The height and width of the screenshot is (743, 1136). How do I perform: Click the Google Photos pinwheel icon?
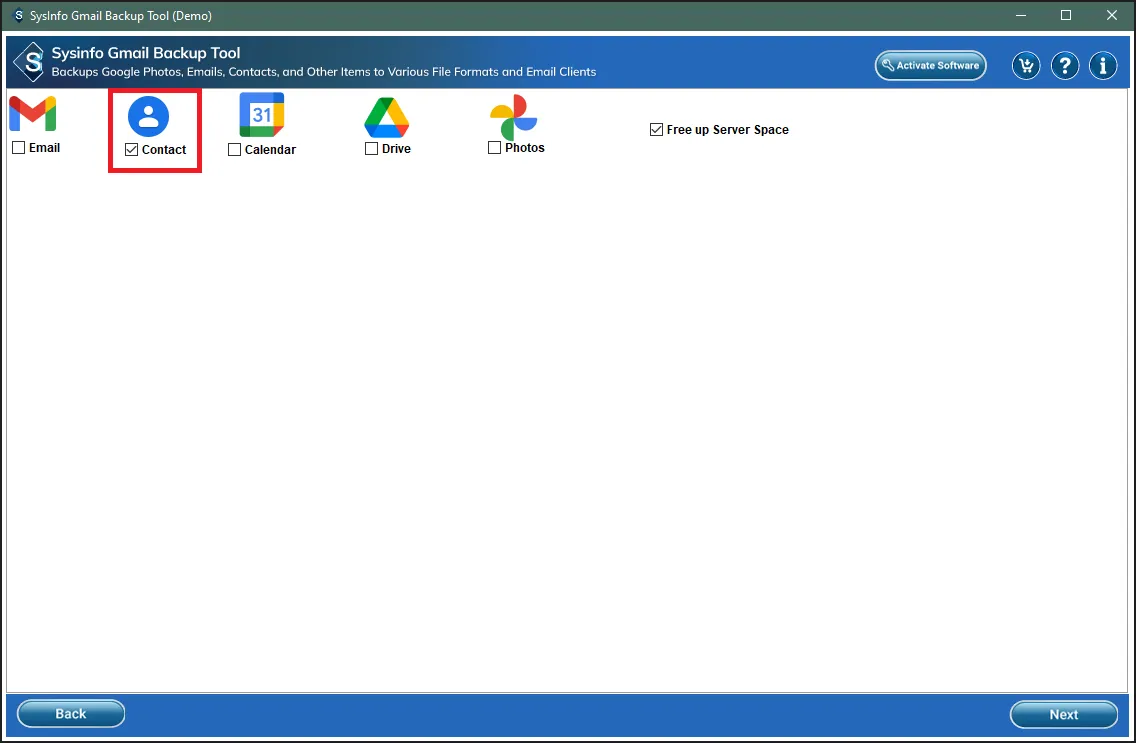(x=514, y=117)
